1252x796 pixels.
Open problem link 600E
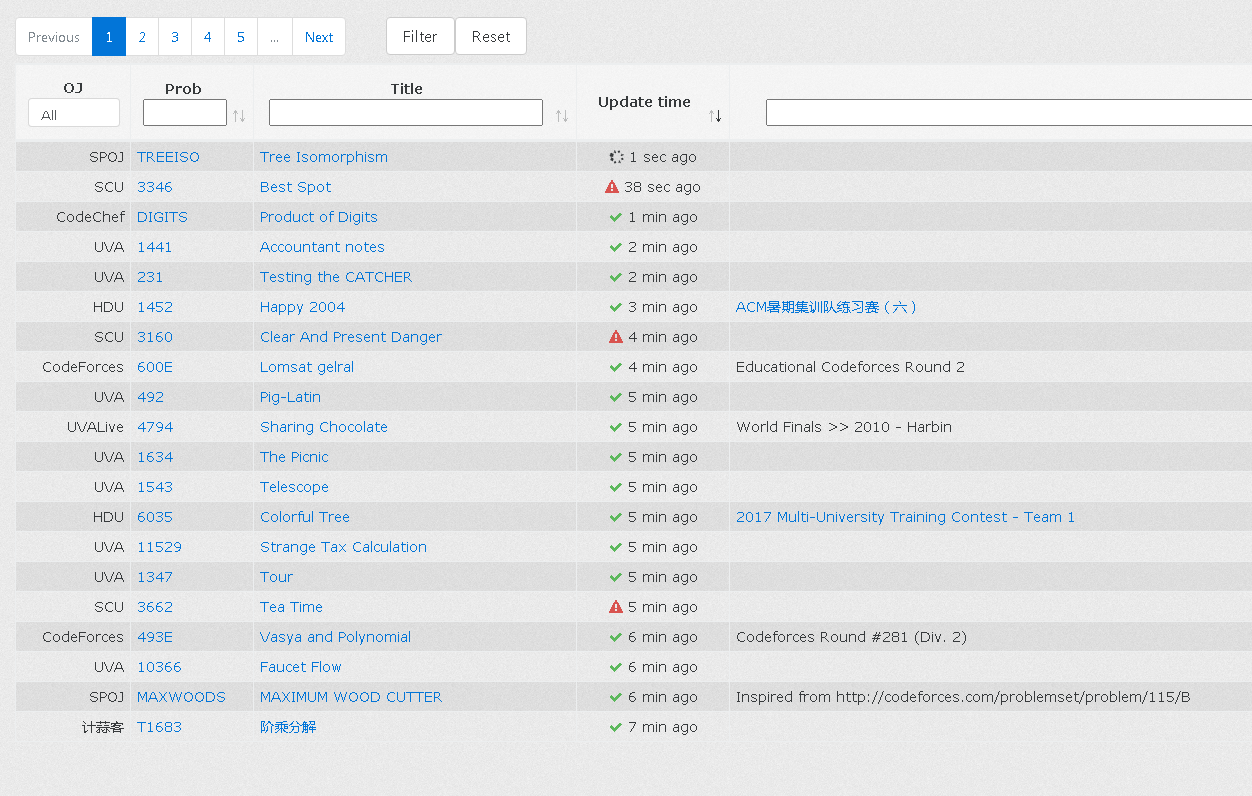click(155, 367)
